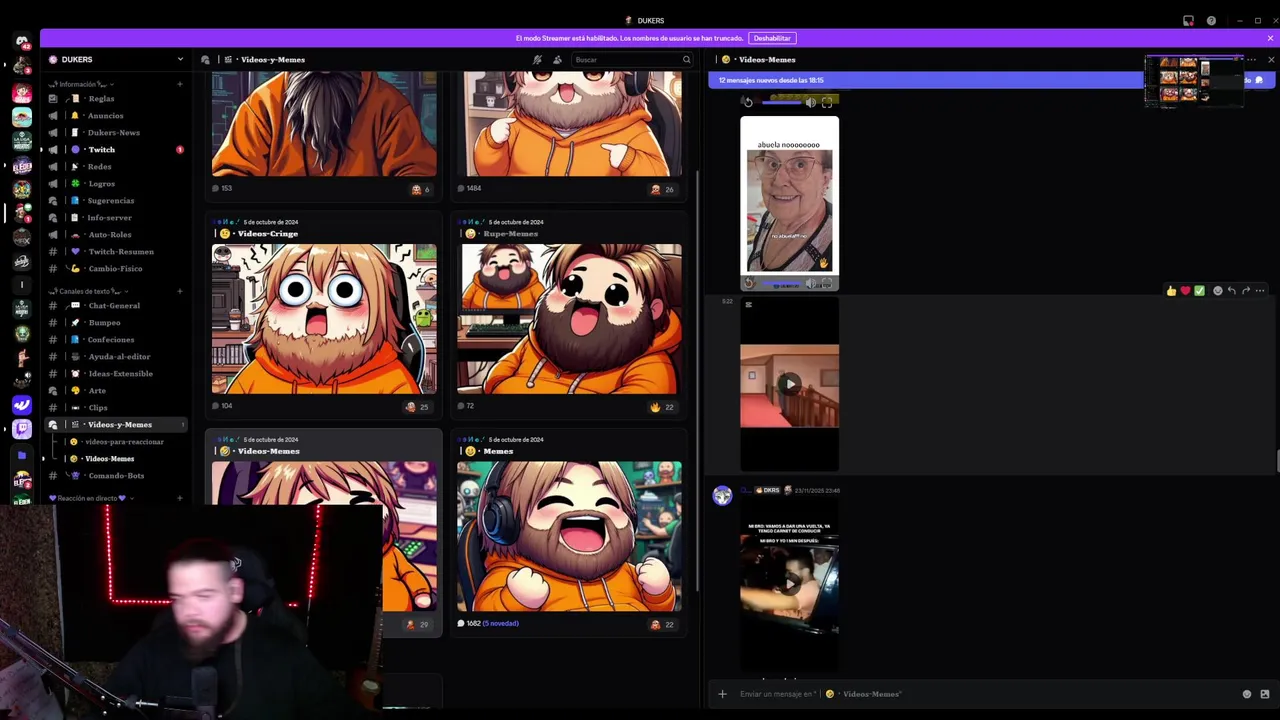This screenshot has height=720, width=1280.
Task: Open the Videos-Cringe forum post
Action: click(x=323, y=313)
